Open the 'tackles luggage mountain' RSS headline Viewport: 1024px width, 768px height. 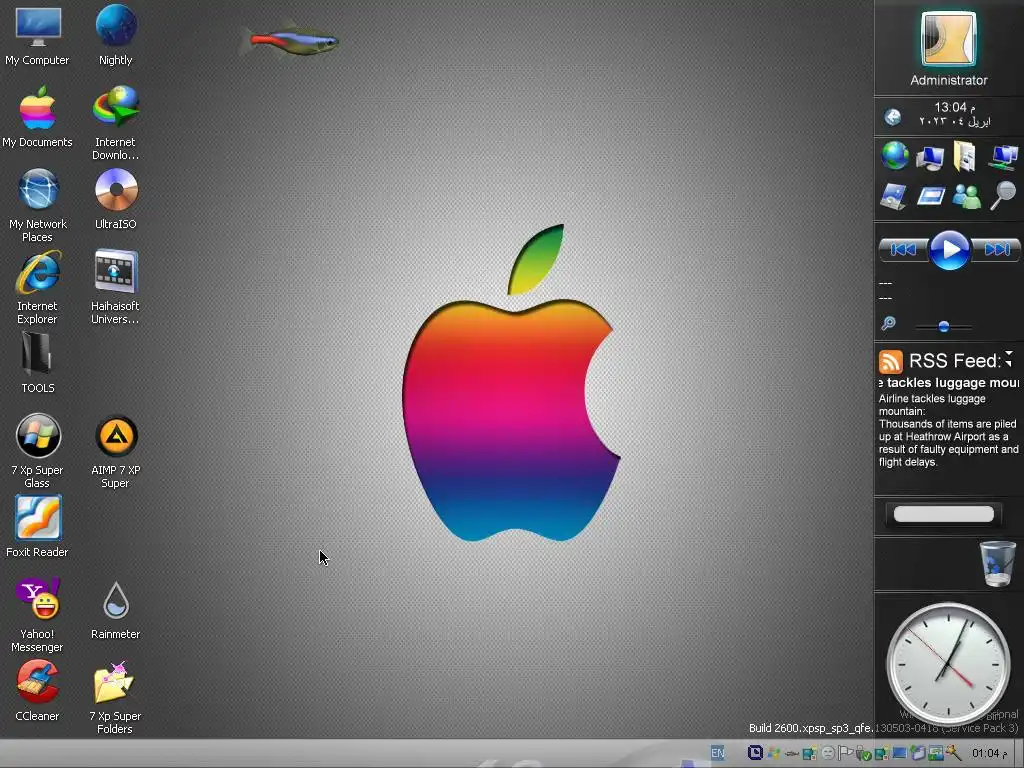949,383
